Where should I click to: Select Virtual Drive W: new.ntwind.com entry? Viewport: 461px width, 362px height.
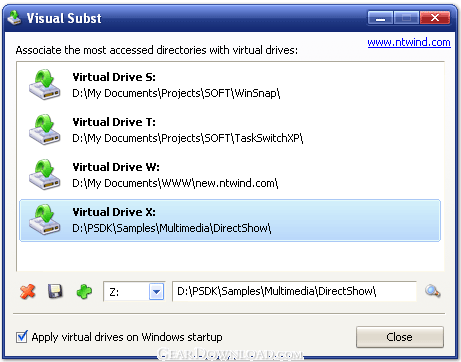pos(230,175)
